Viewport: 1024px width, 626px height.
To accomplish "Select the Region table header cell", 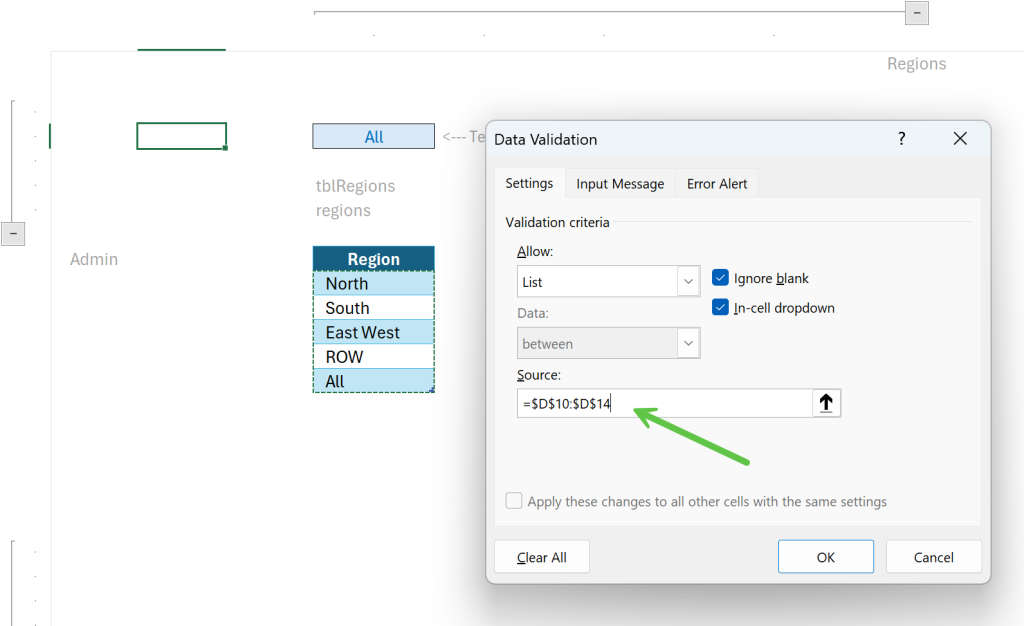I will click(374, 258).
